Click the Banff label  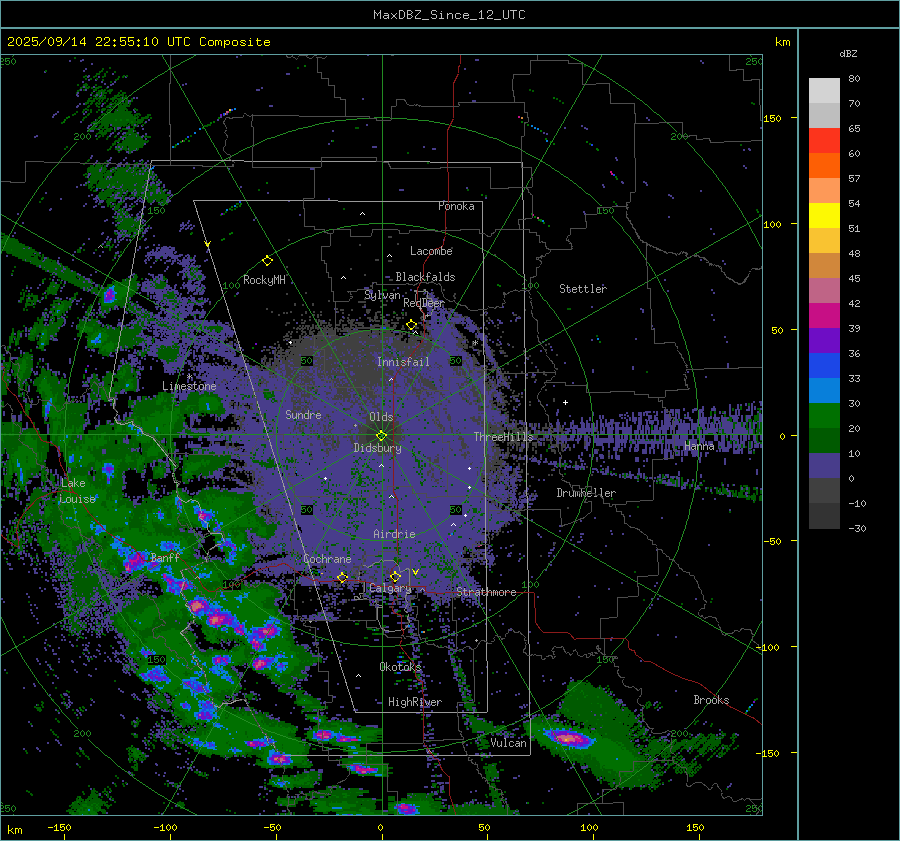click(165, 557)
